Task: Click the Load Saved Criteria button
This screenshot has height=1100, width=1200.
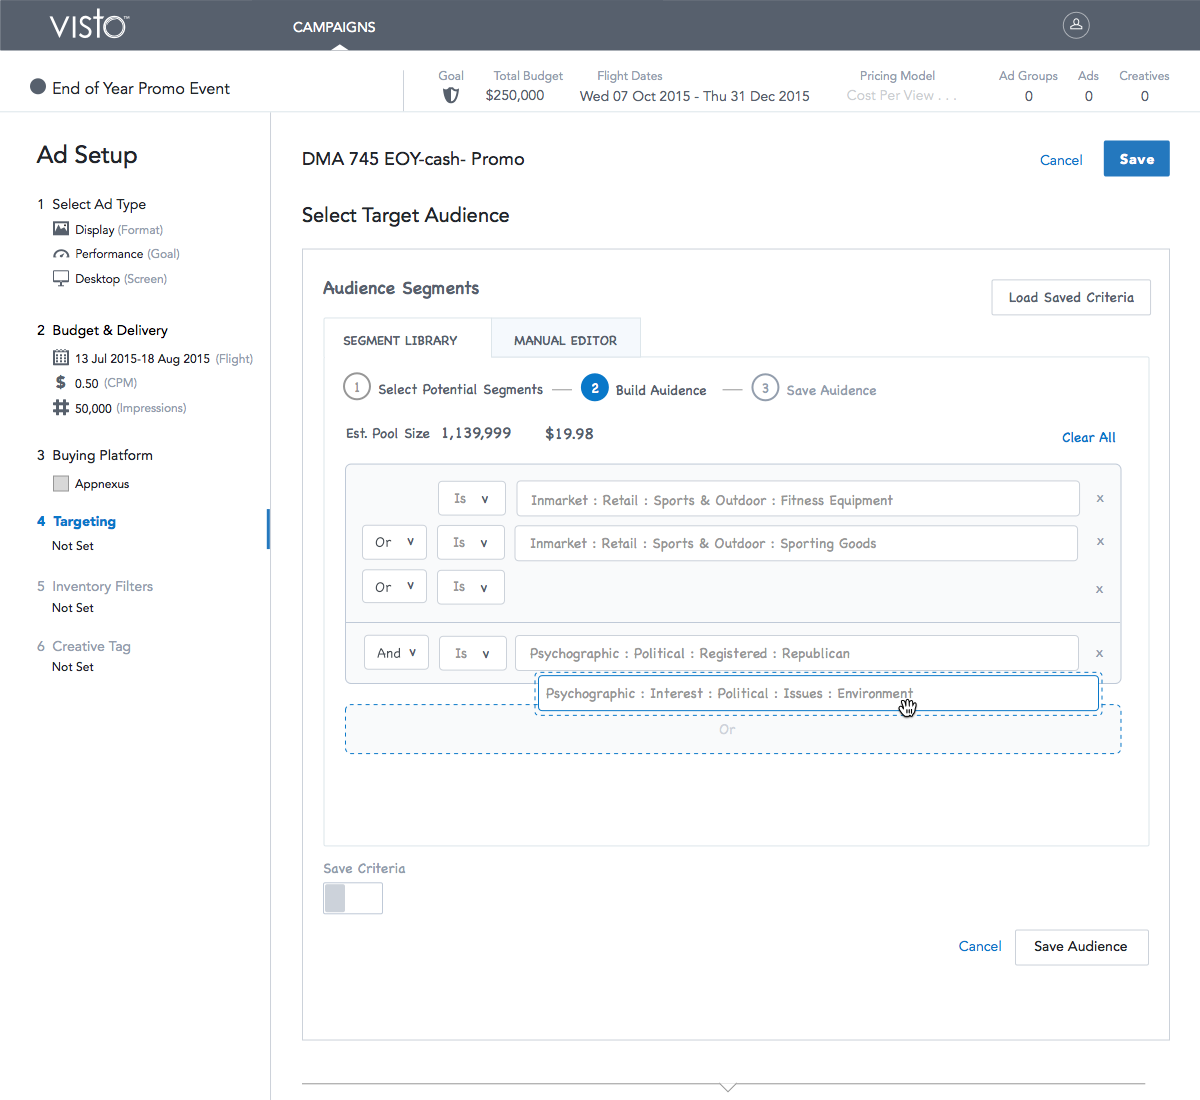Action: click(1071, 297)
